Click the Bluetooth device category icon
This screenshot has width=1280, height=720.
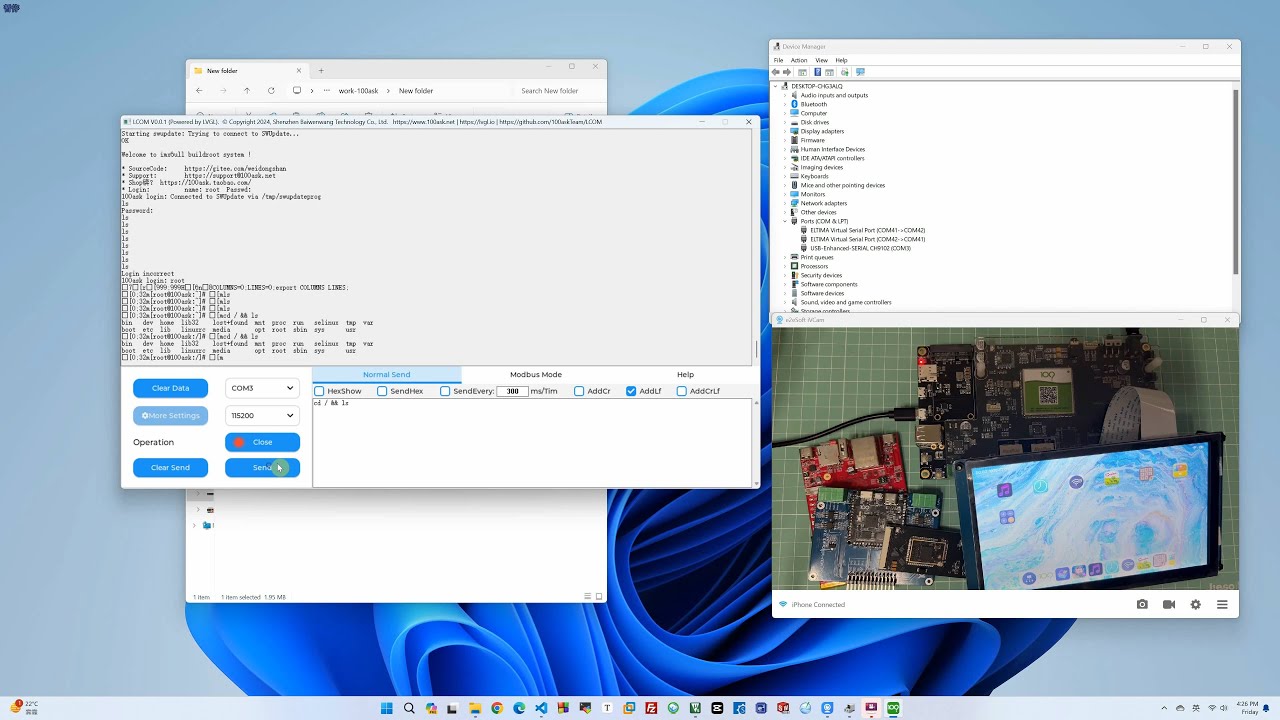click(795, 104)
